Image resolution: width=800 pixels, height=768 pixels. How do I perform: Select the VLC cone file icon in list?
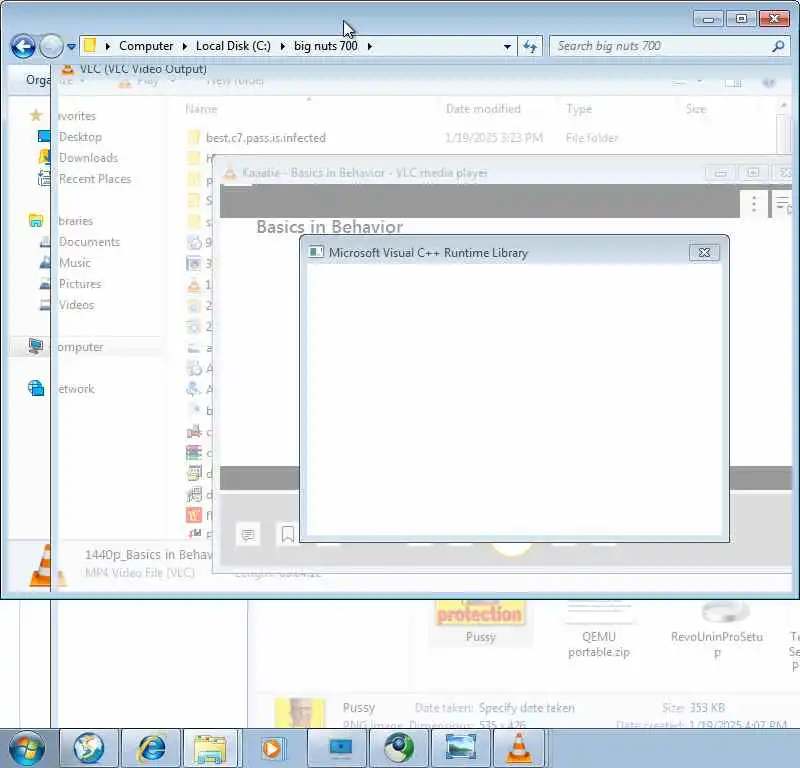tap(194, 285)
